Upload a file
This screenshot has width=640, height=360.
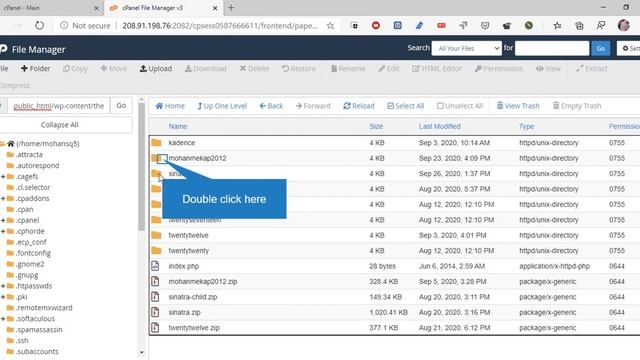[156, 69]
